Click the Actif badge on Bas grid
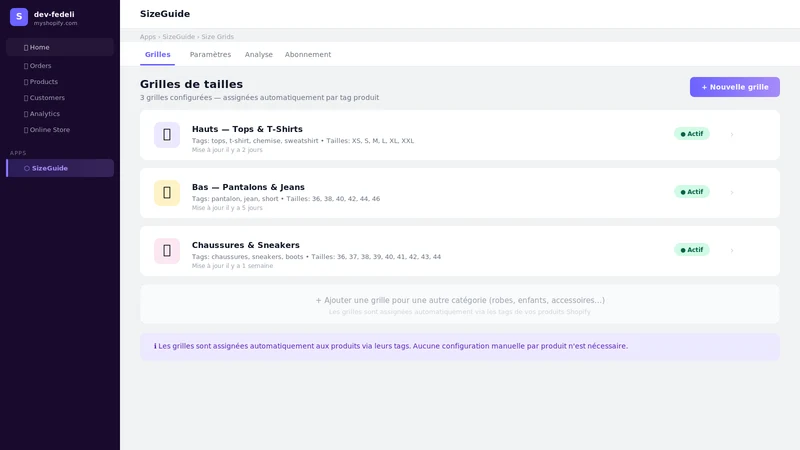800x450 pixels. tap(692, 192)
